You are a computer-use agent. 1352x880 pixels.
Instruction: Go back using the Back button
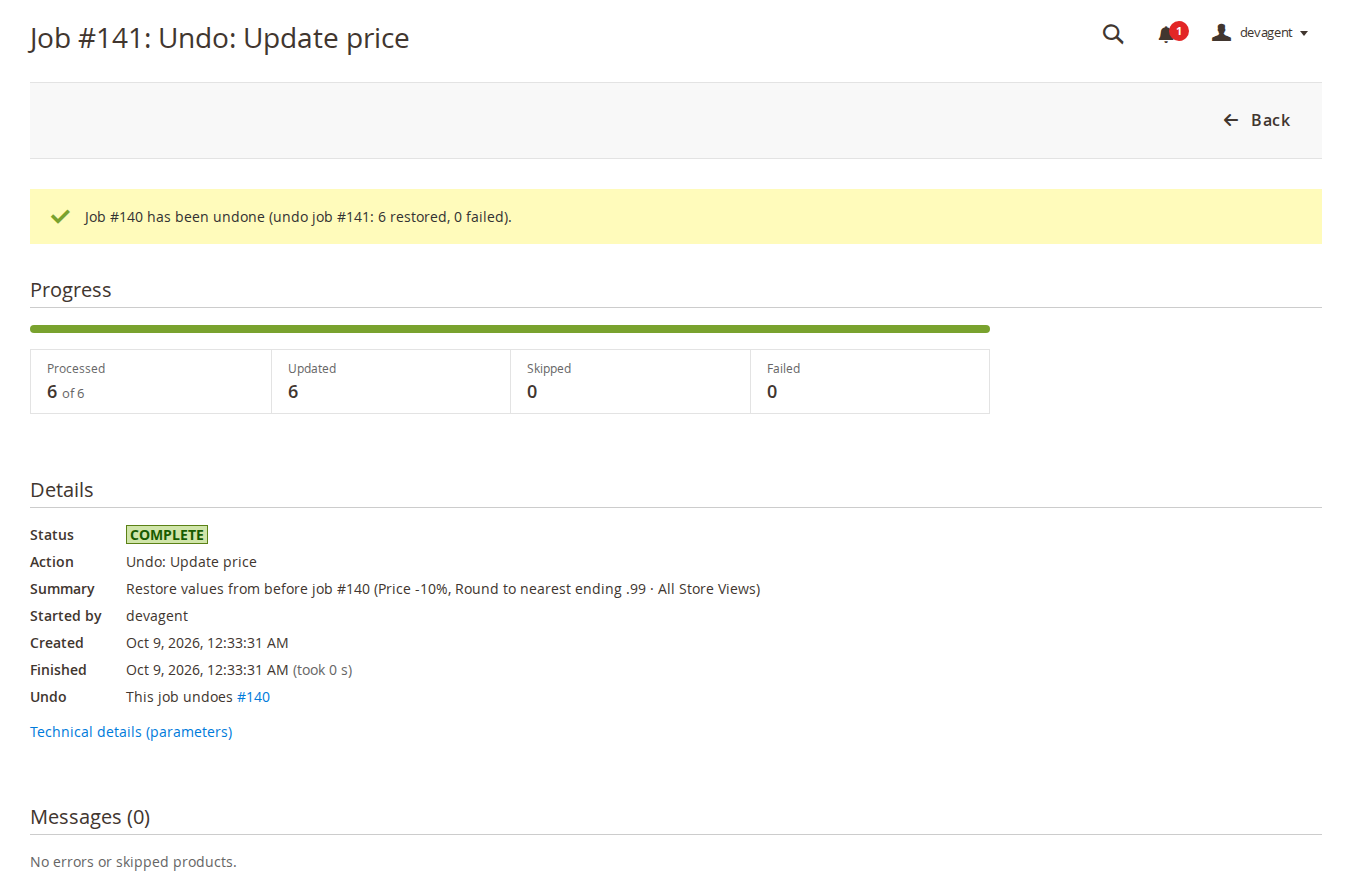tap(1257, 120)
